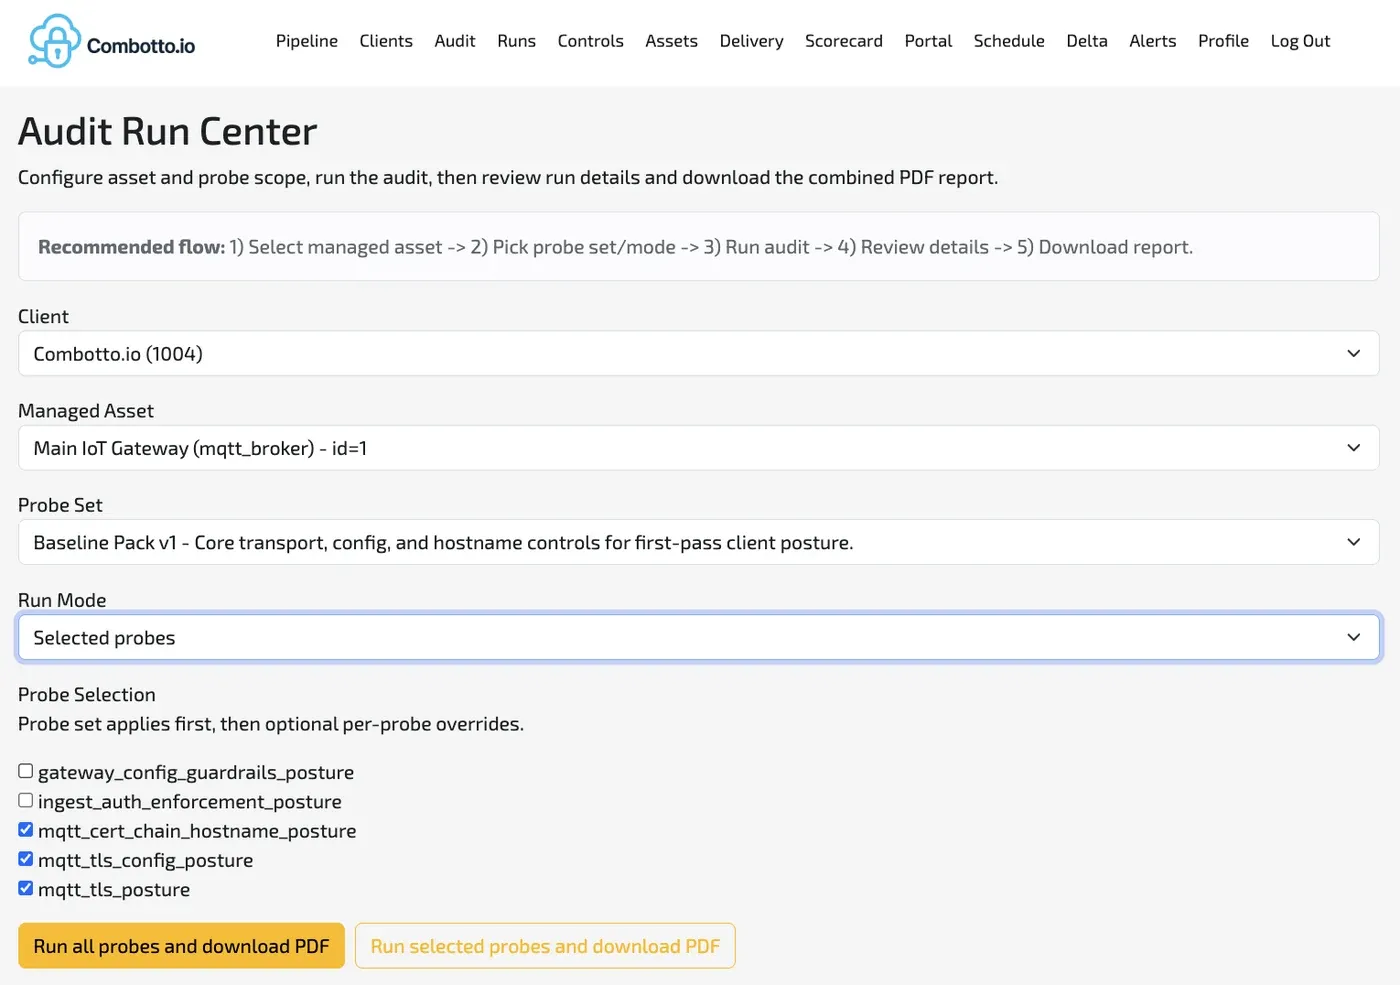The image size is (1400, 985).
Task: Open the Runs section
Action: 516,41
